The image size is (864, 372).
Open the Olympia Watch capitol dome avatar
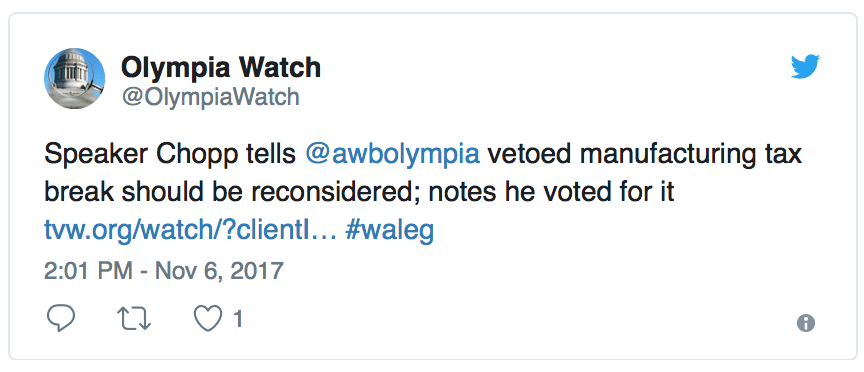point(74,78)
